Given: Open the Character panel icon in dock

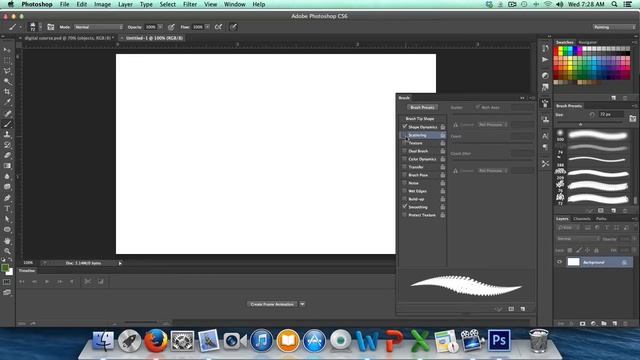Looking at the screenshot, I should pyautogui.click(x=545, y=136).
